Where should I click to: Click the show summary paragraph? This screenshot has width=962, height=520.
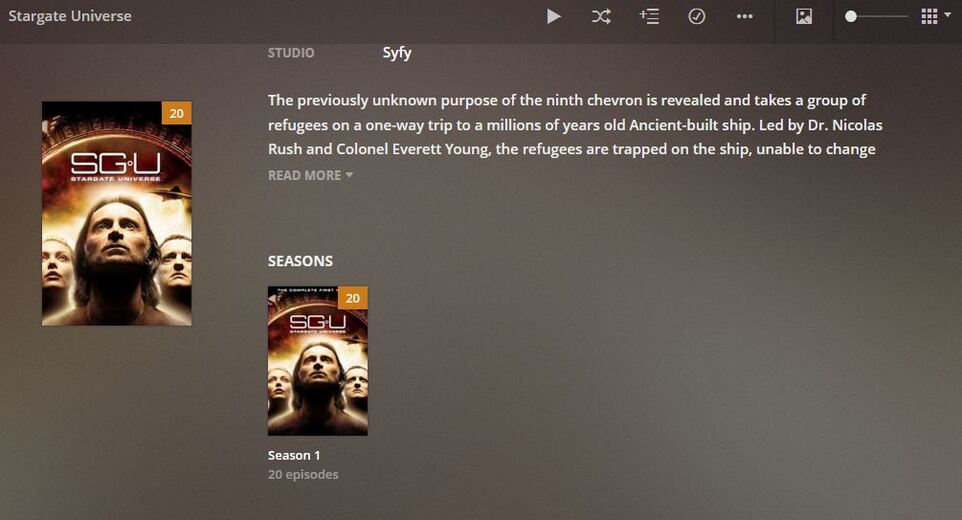(575, 125)
